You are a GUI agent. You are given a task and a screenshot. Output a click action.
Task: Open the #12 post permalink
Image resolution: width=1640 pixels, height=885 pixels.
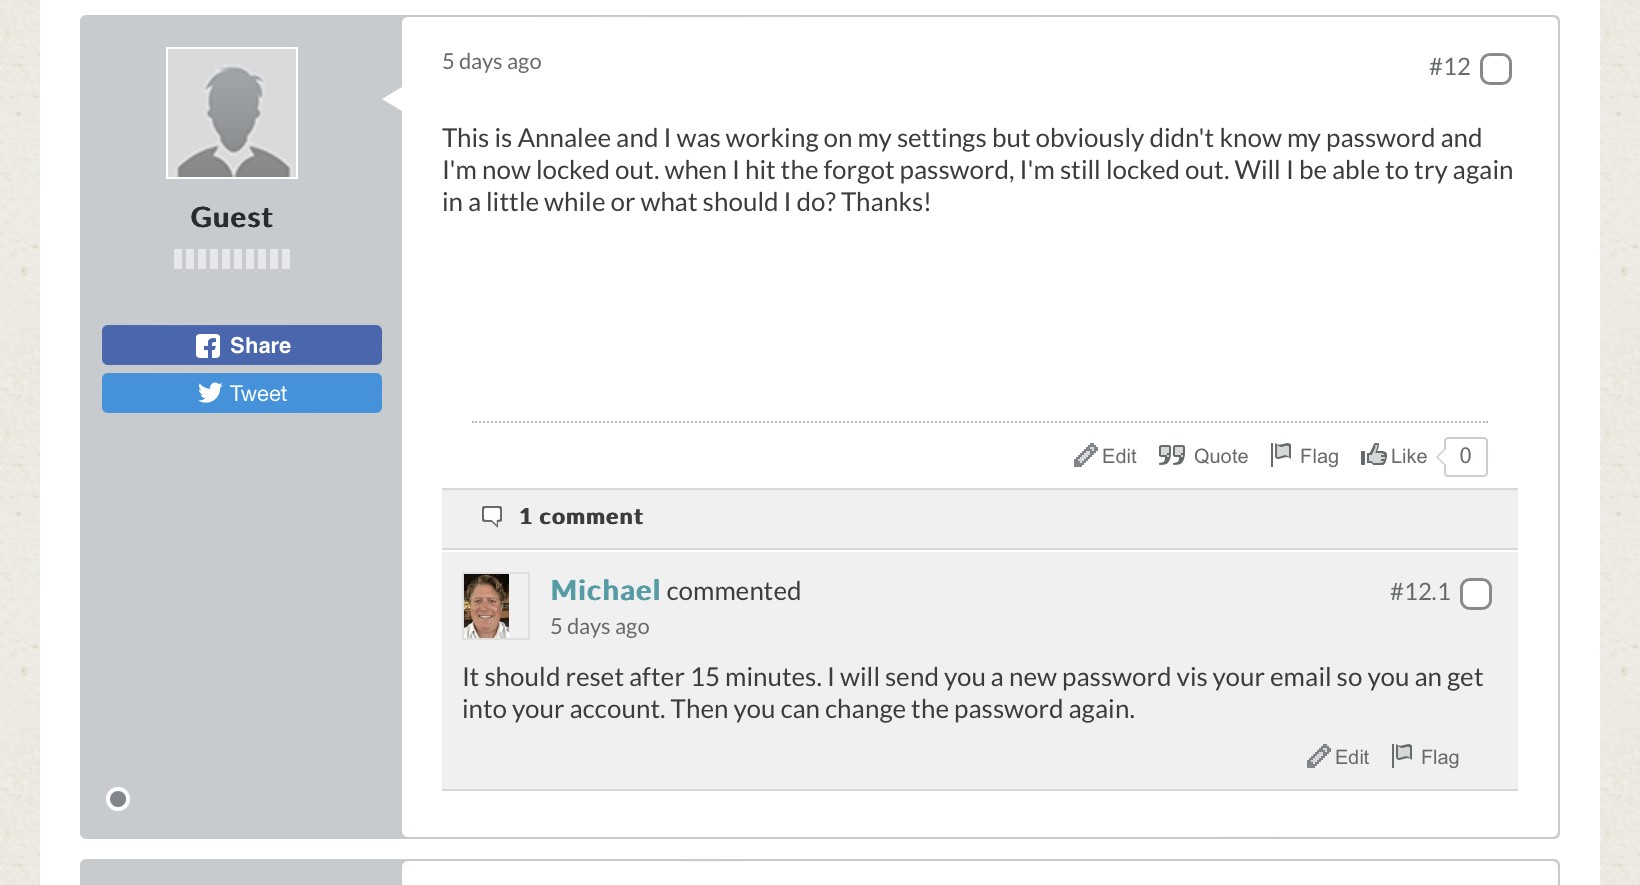click(1449, 67)
